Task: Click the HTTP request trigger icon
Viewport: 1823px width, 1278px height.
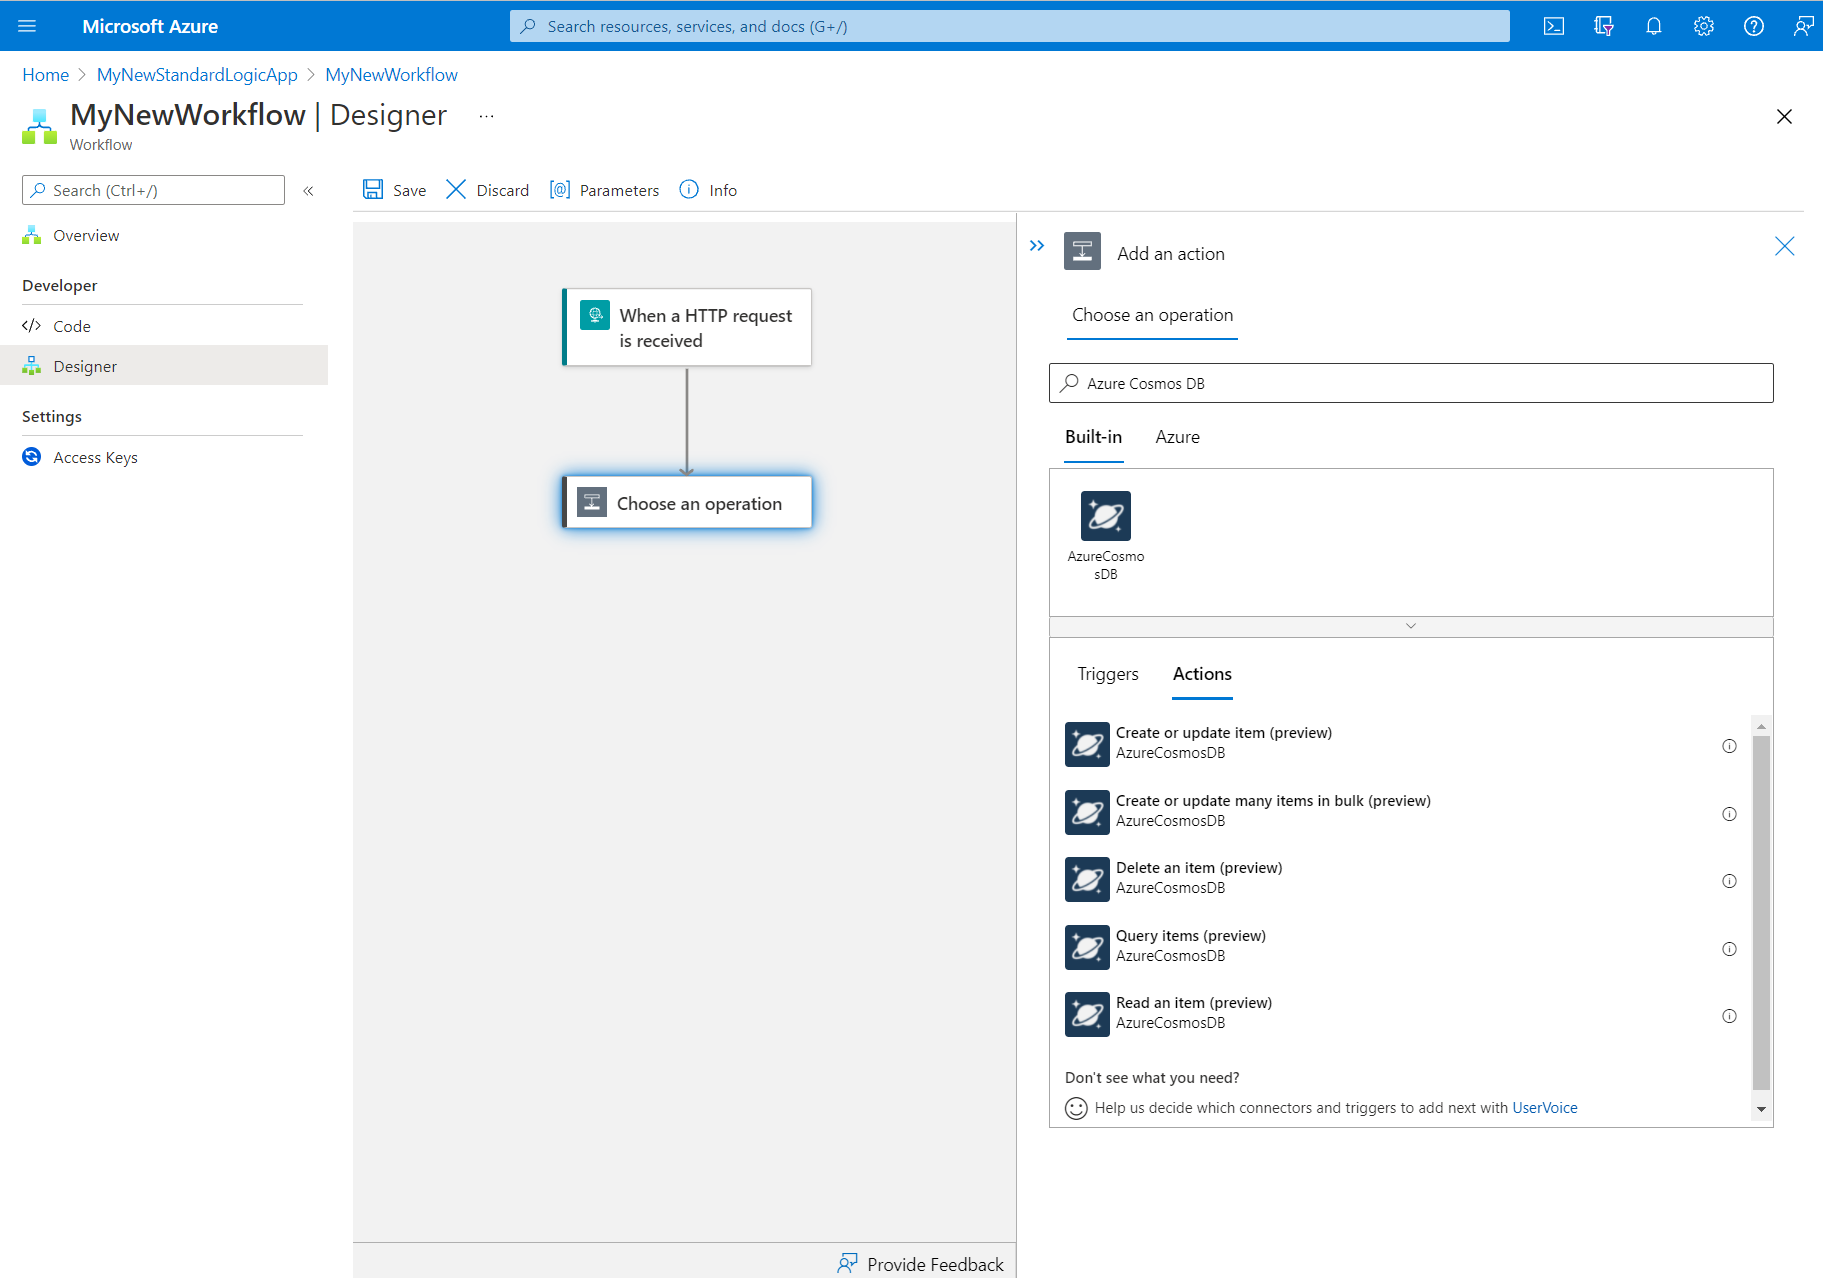Action: click(x=595, y=315)
